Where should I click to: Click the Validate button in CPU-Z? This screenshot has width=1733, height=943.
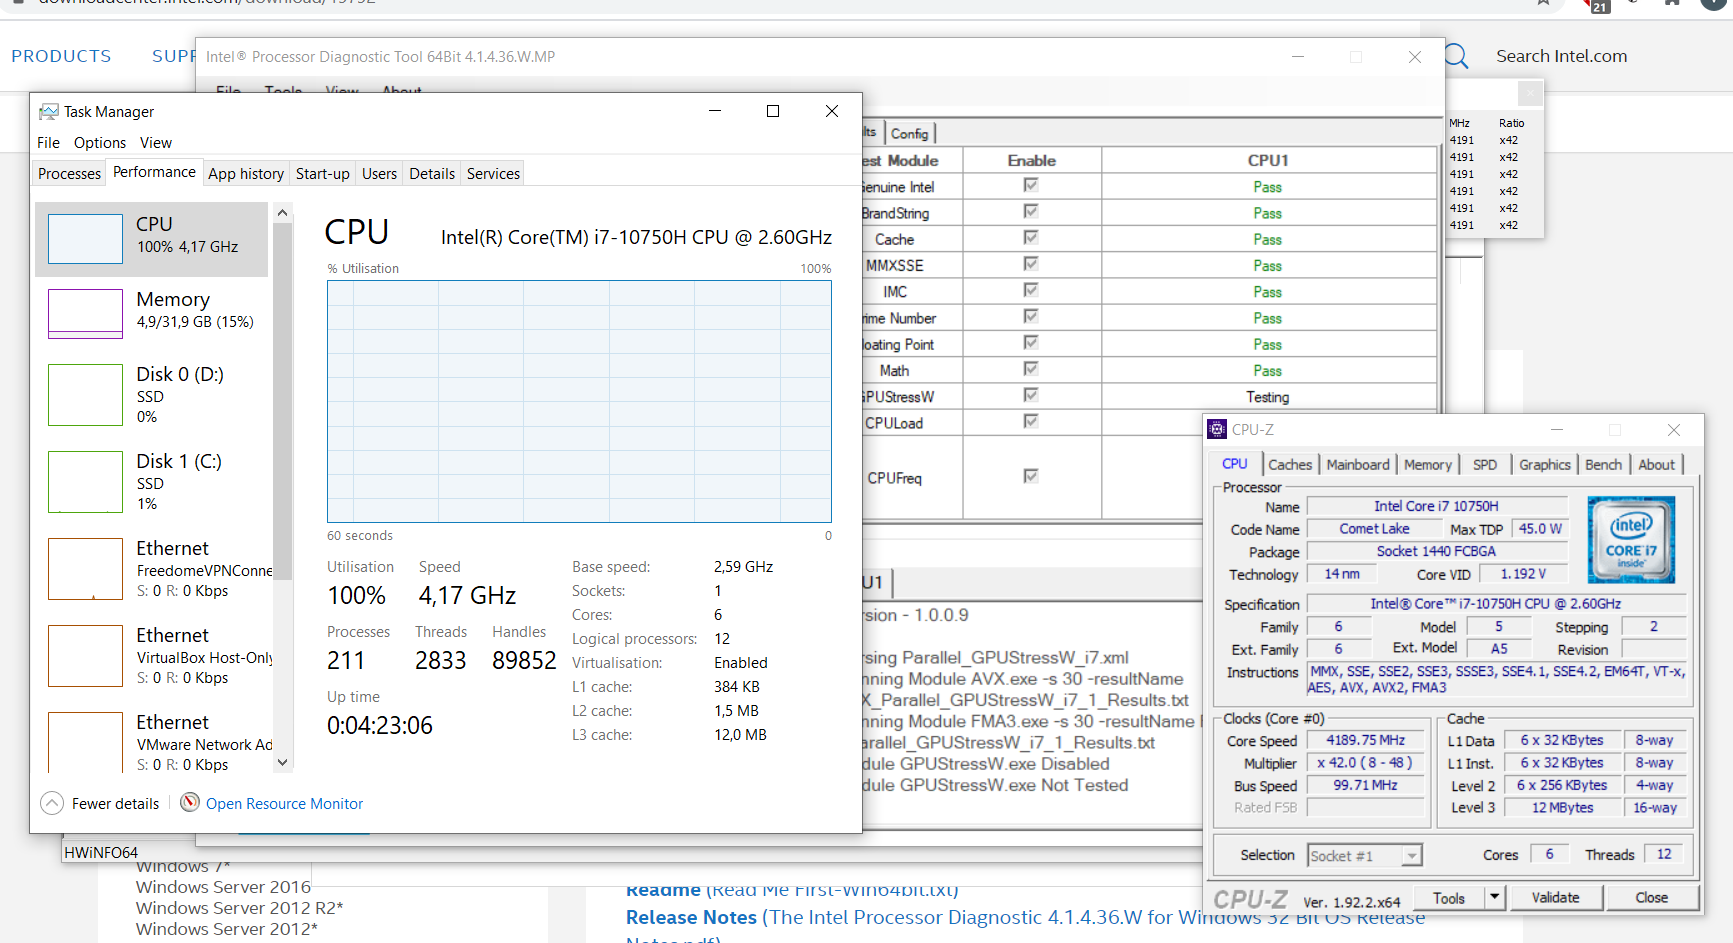pyautogui.click(x=1556, y=897)
